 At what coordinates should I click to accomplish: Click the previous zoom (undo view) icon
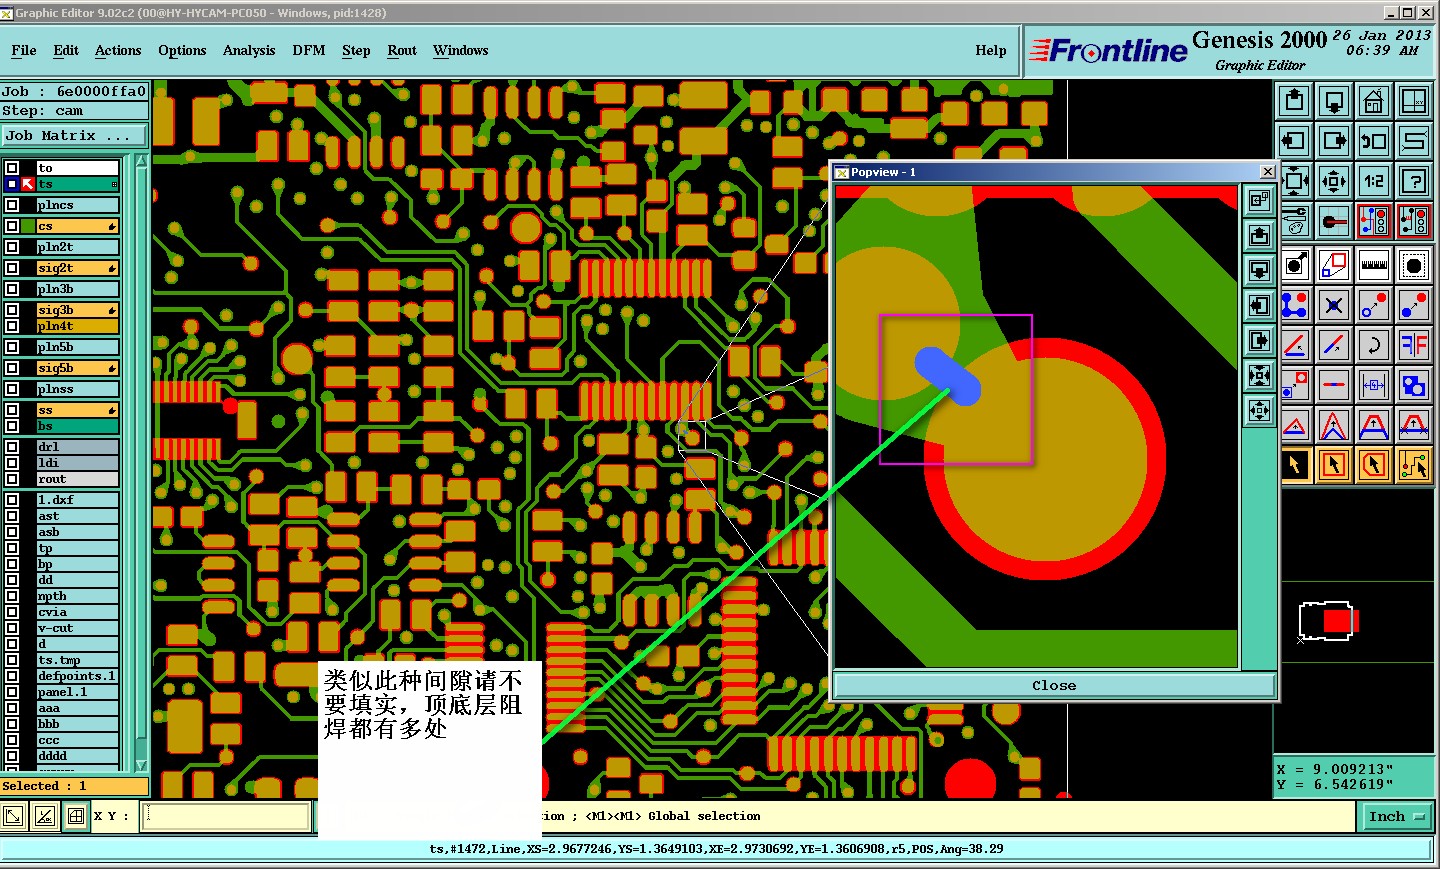[x=1374, y=141]
